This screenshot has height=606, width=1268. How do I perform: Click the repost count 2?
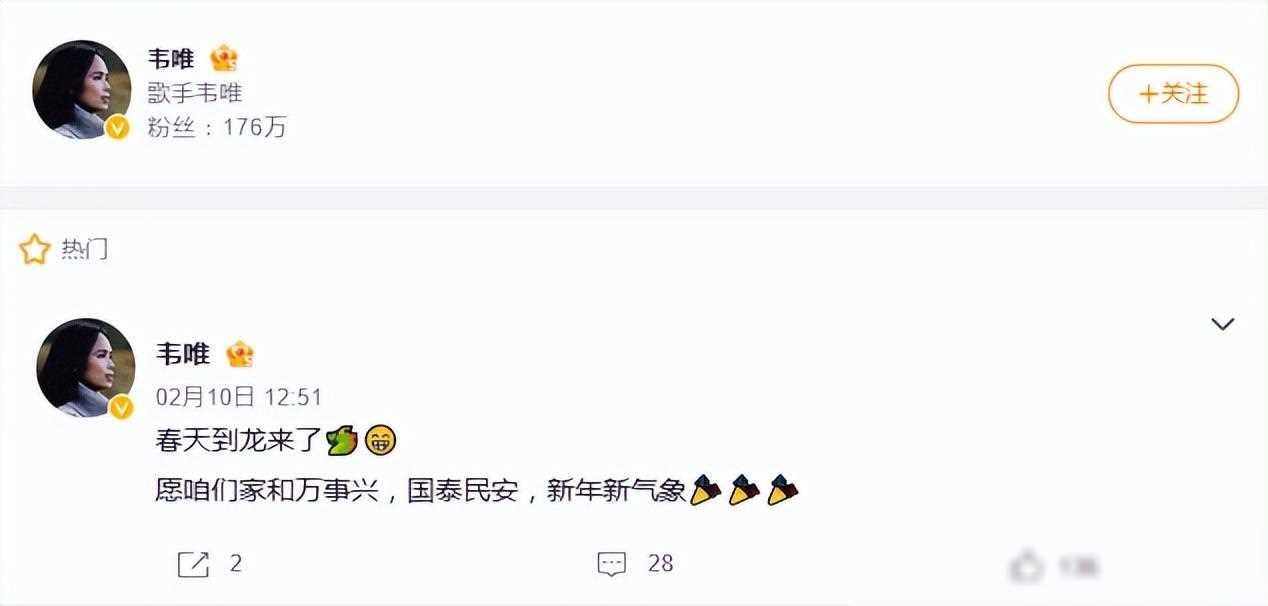pos(236,563)
